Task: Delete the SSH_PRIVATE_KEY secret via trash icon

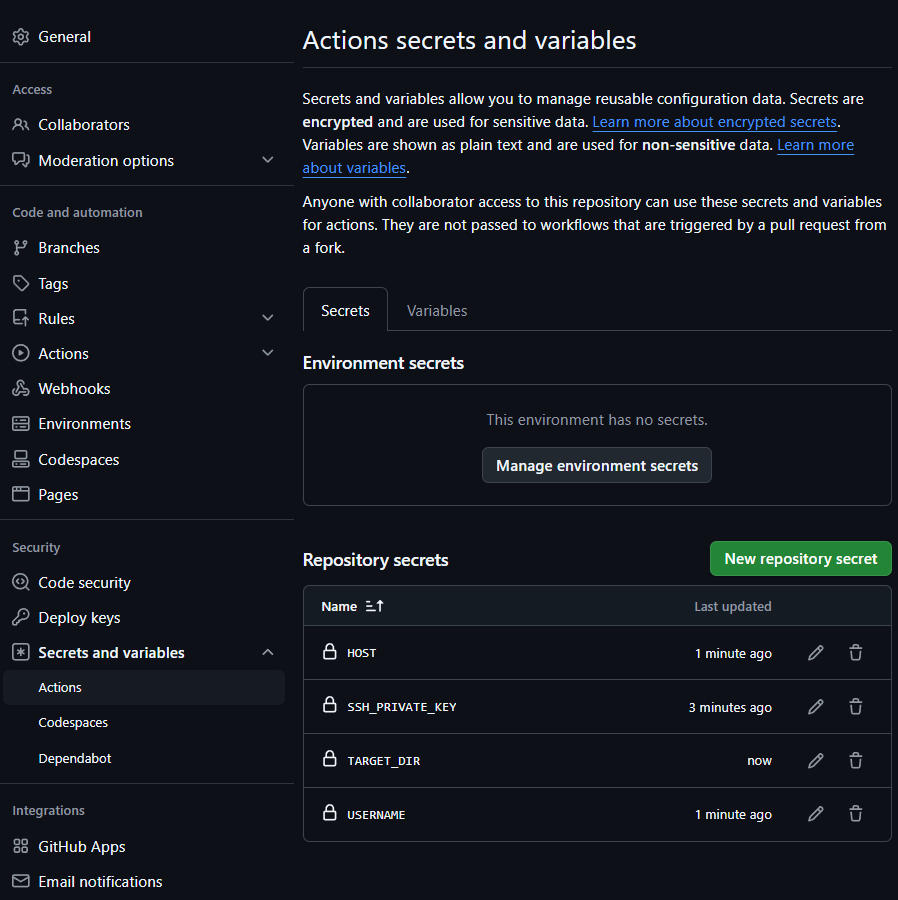Action: tap(856, 707)
